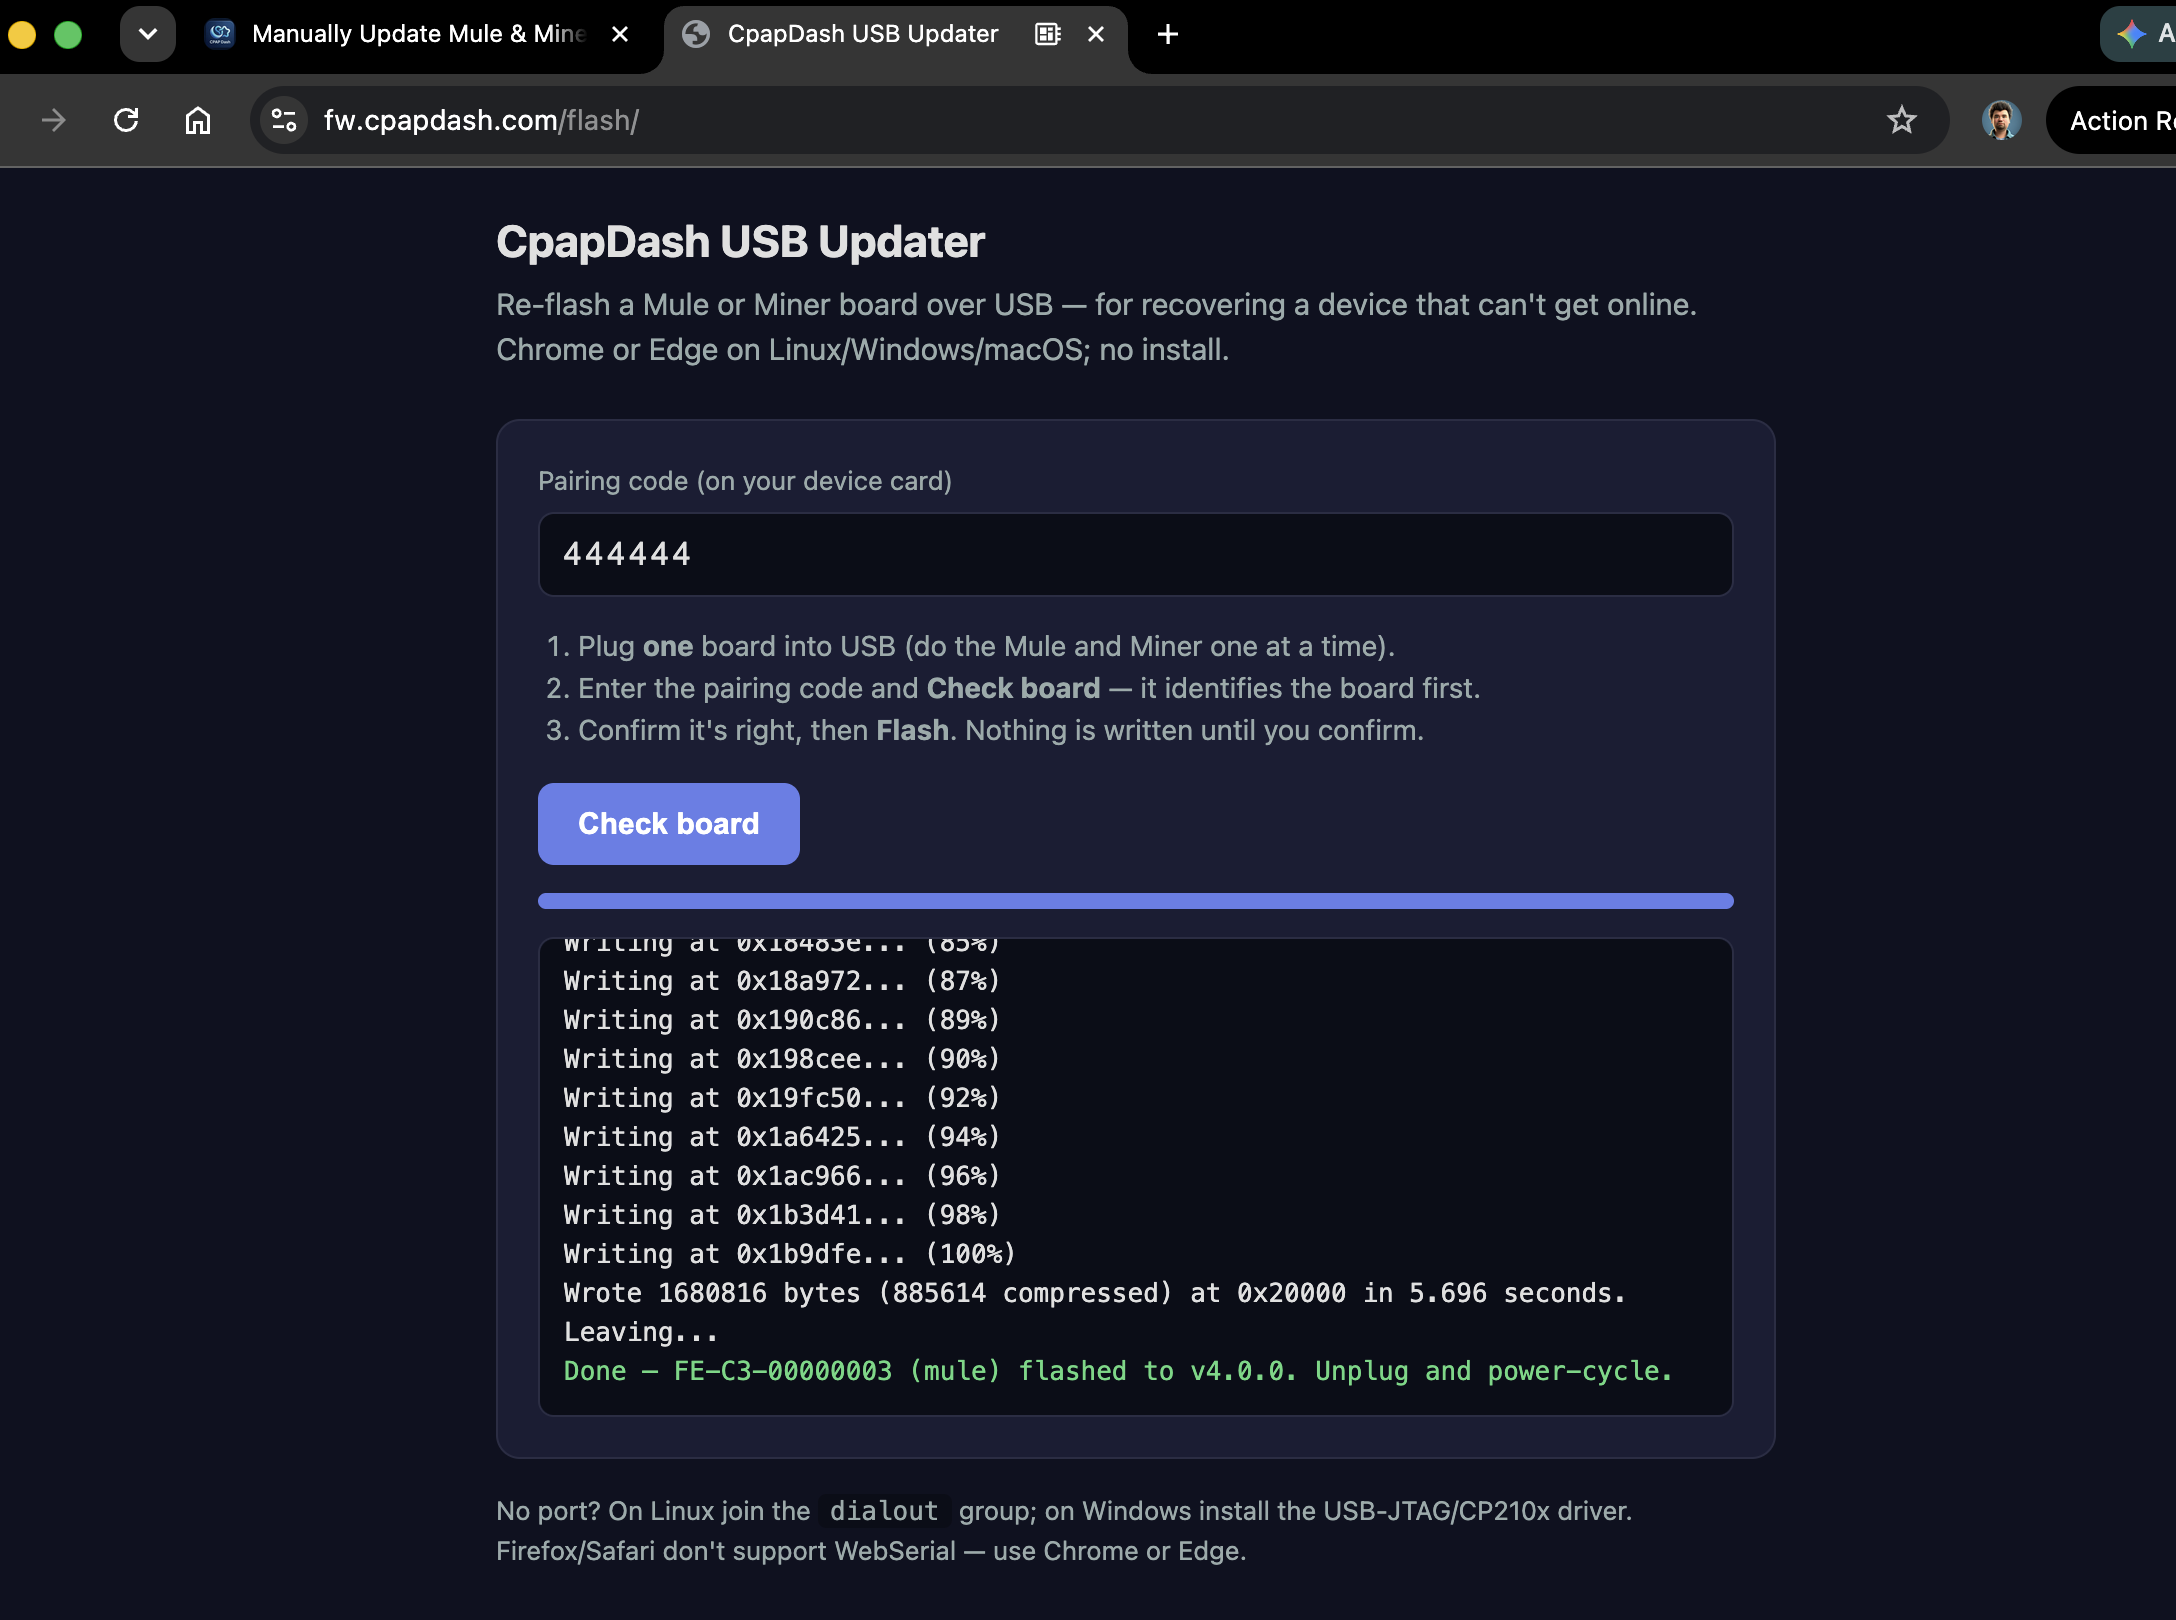
Task: Click log line 'Writing at 0x1b9dfe... (100%)'
Action: (789, 1254)
